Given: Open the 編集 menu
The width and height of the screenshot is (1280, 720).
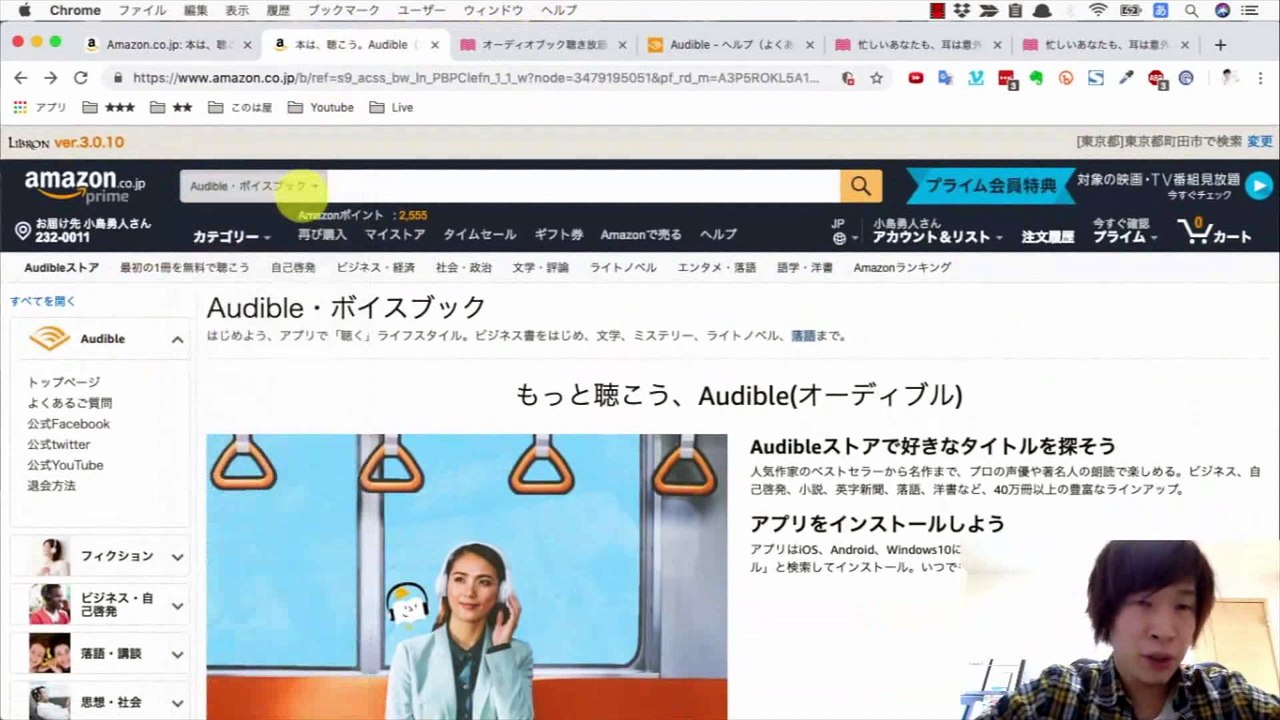Looking at the screenshot, I should (196, 11).
